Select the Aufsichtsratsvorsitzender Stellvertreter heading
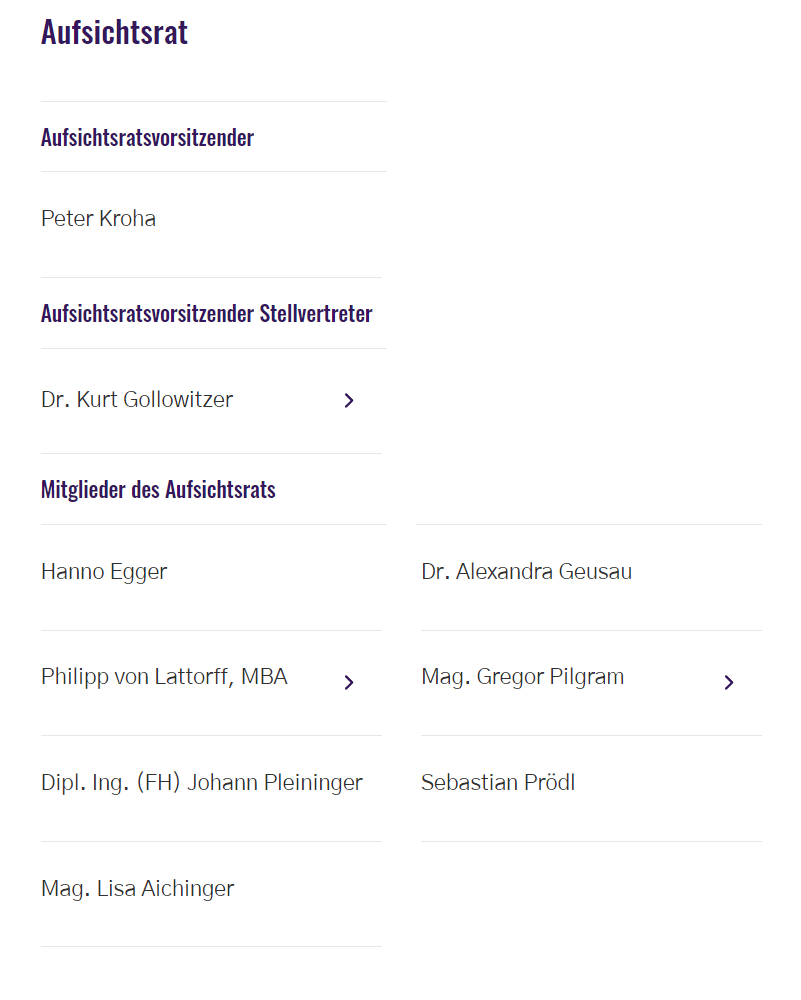Screen dimensions: 801x1000 (x=207, y=313)
